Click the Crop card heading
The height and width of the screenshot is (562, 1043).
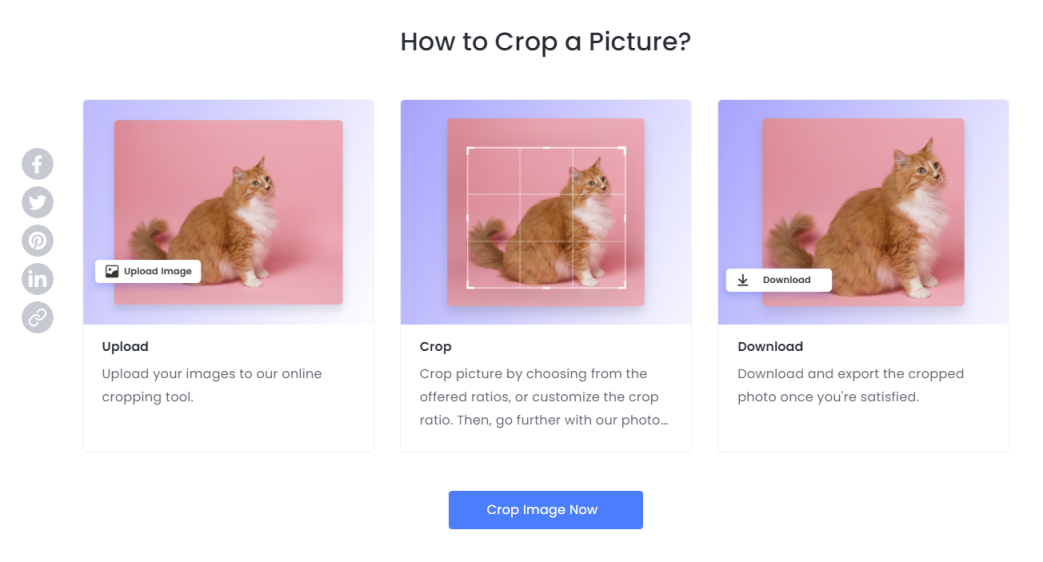point(435,347)
